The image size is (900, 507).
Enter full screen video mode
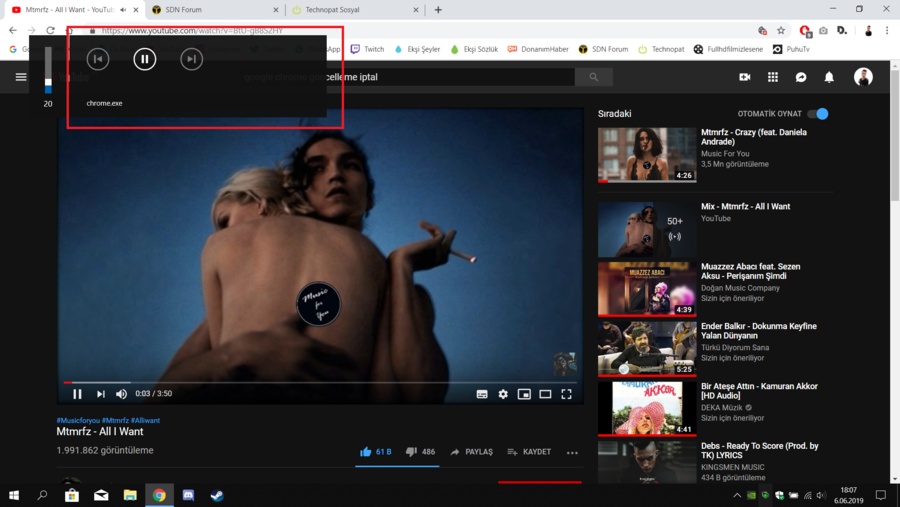pyautogui.click(x=567, y=394)
